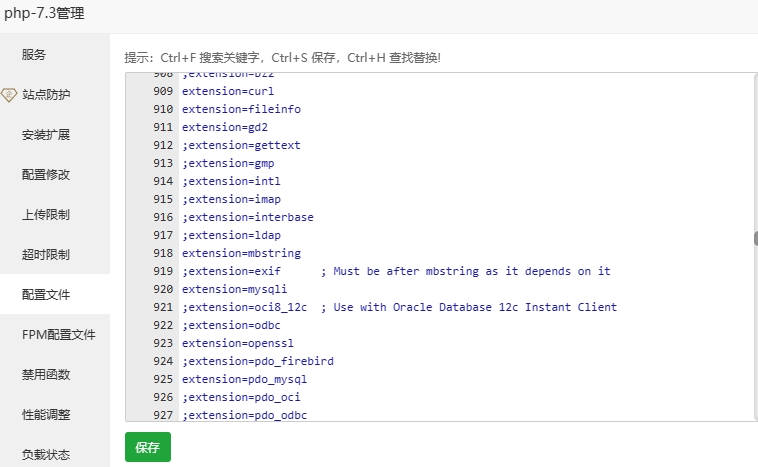This screenshot has width=758, height=467.
Task: Go to the 配置修改 tab
Action: (46, 175)
